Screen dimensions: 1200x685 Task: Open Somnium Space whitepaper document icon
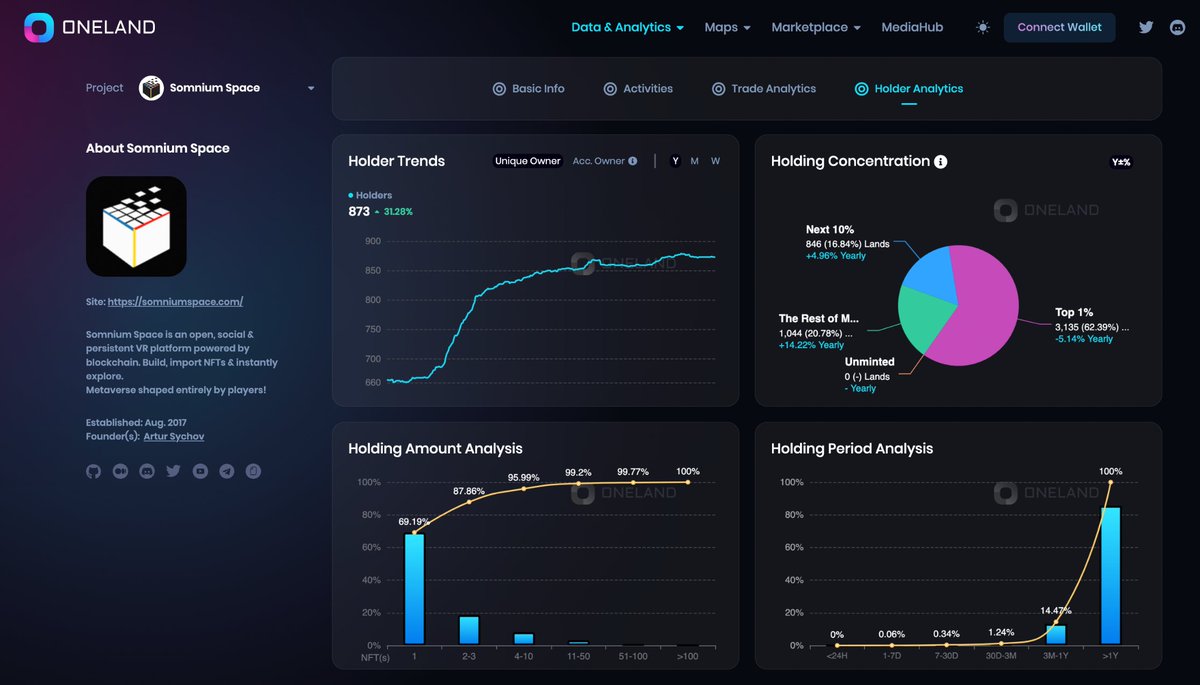pyautogui.click(x=253, y=471)
